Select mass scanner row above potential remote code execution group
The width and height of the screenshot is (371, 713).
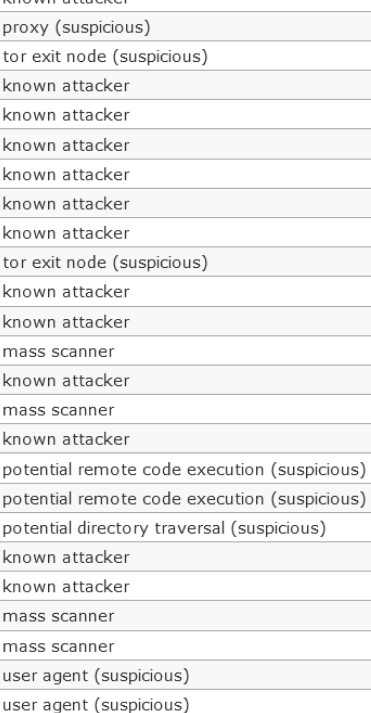[x=186, y=410]
